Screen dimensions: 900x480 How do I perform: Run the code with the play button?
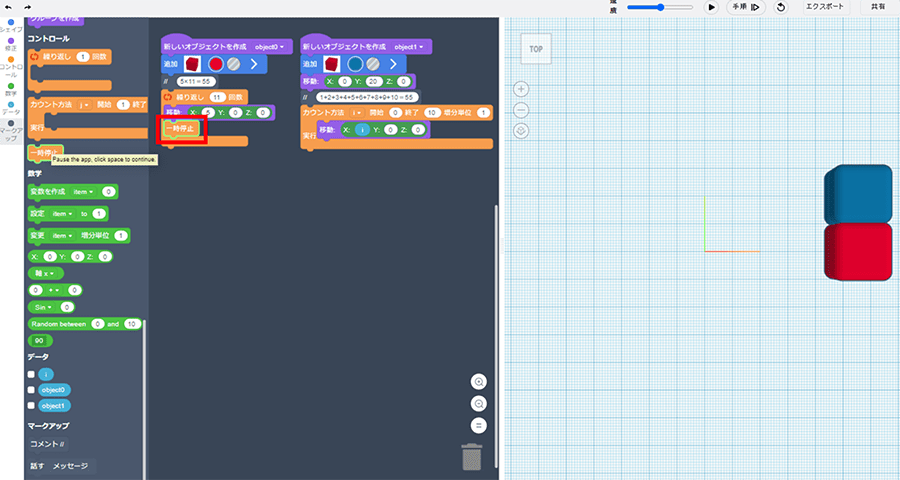coord(711,7)
